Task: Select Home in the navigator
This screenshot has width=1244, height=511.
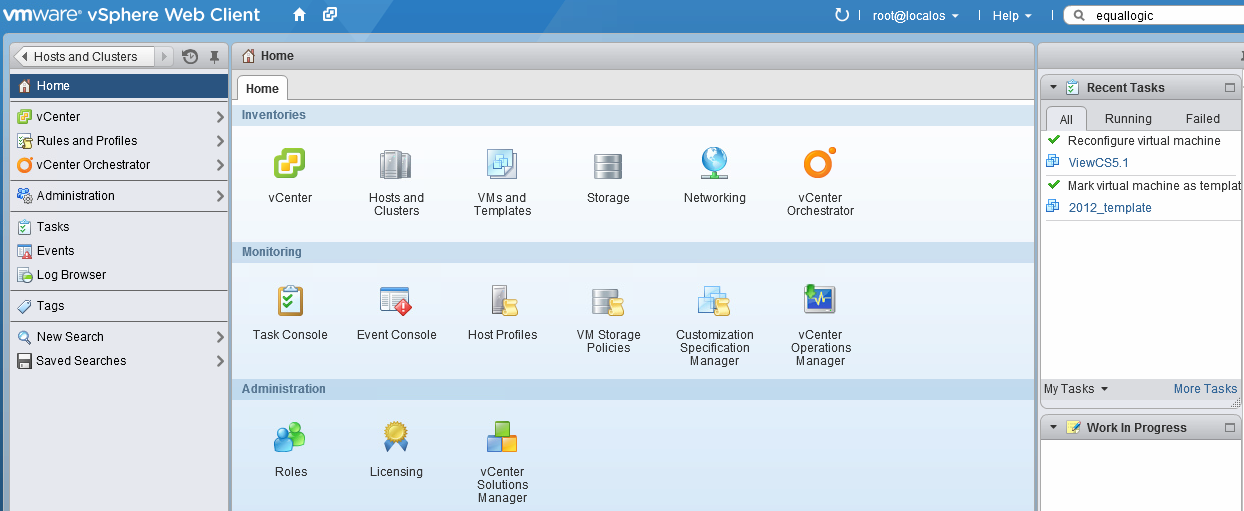Action: tap(119, 86)
